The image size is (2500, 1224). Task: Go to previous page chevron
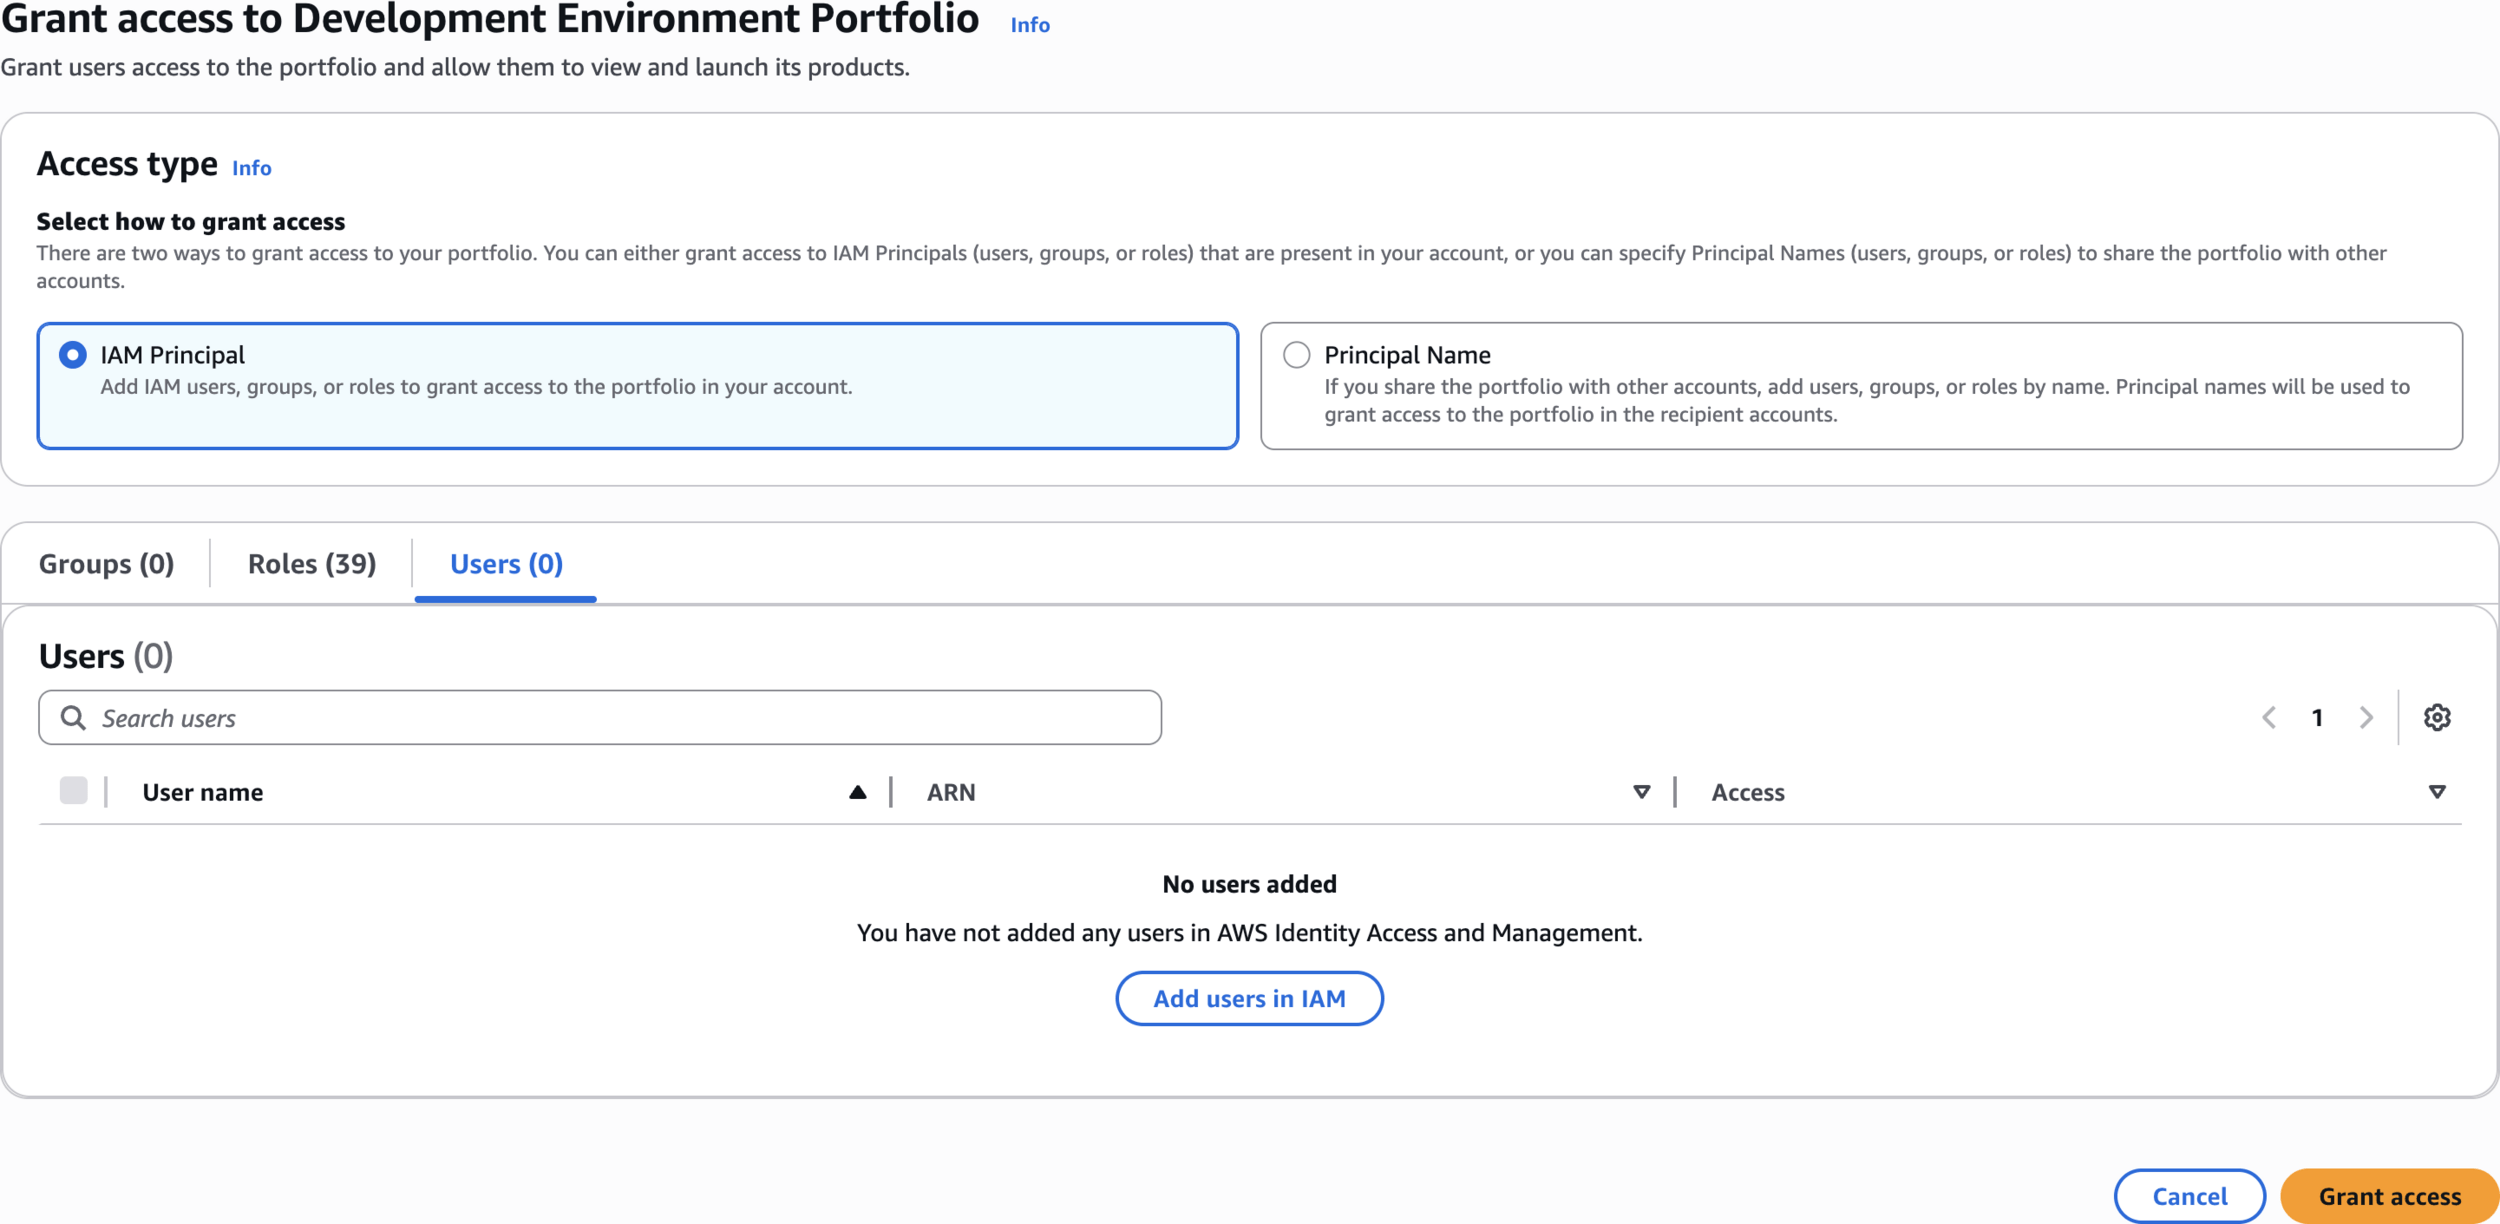2269,717
